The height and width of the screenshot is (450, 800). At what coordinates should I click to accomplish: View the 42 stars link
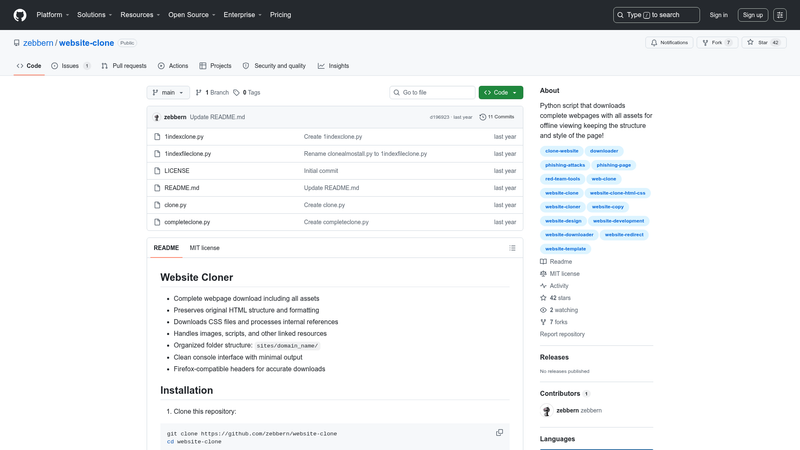click(x=555, y=298)
